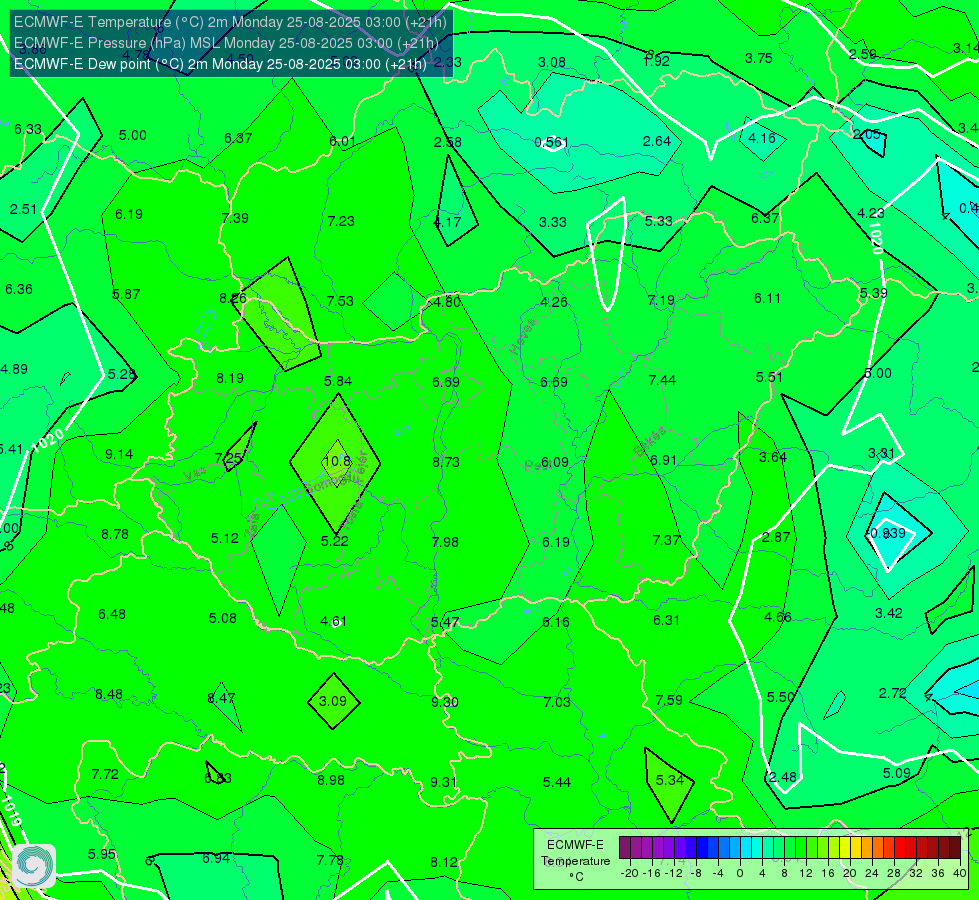This screenshot has width=979, height=900.
Task: Click the 3.33 map value
Action: pos(553,222)
